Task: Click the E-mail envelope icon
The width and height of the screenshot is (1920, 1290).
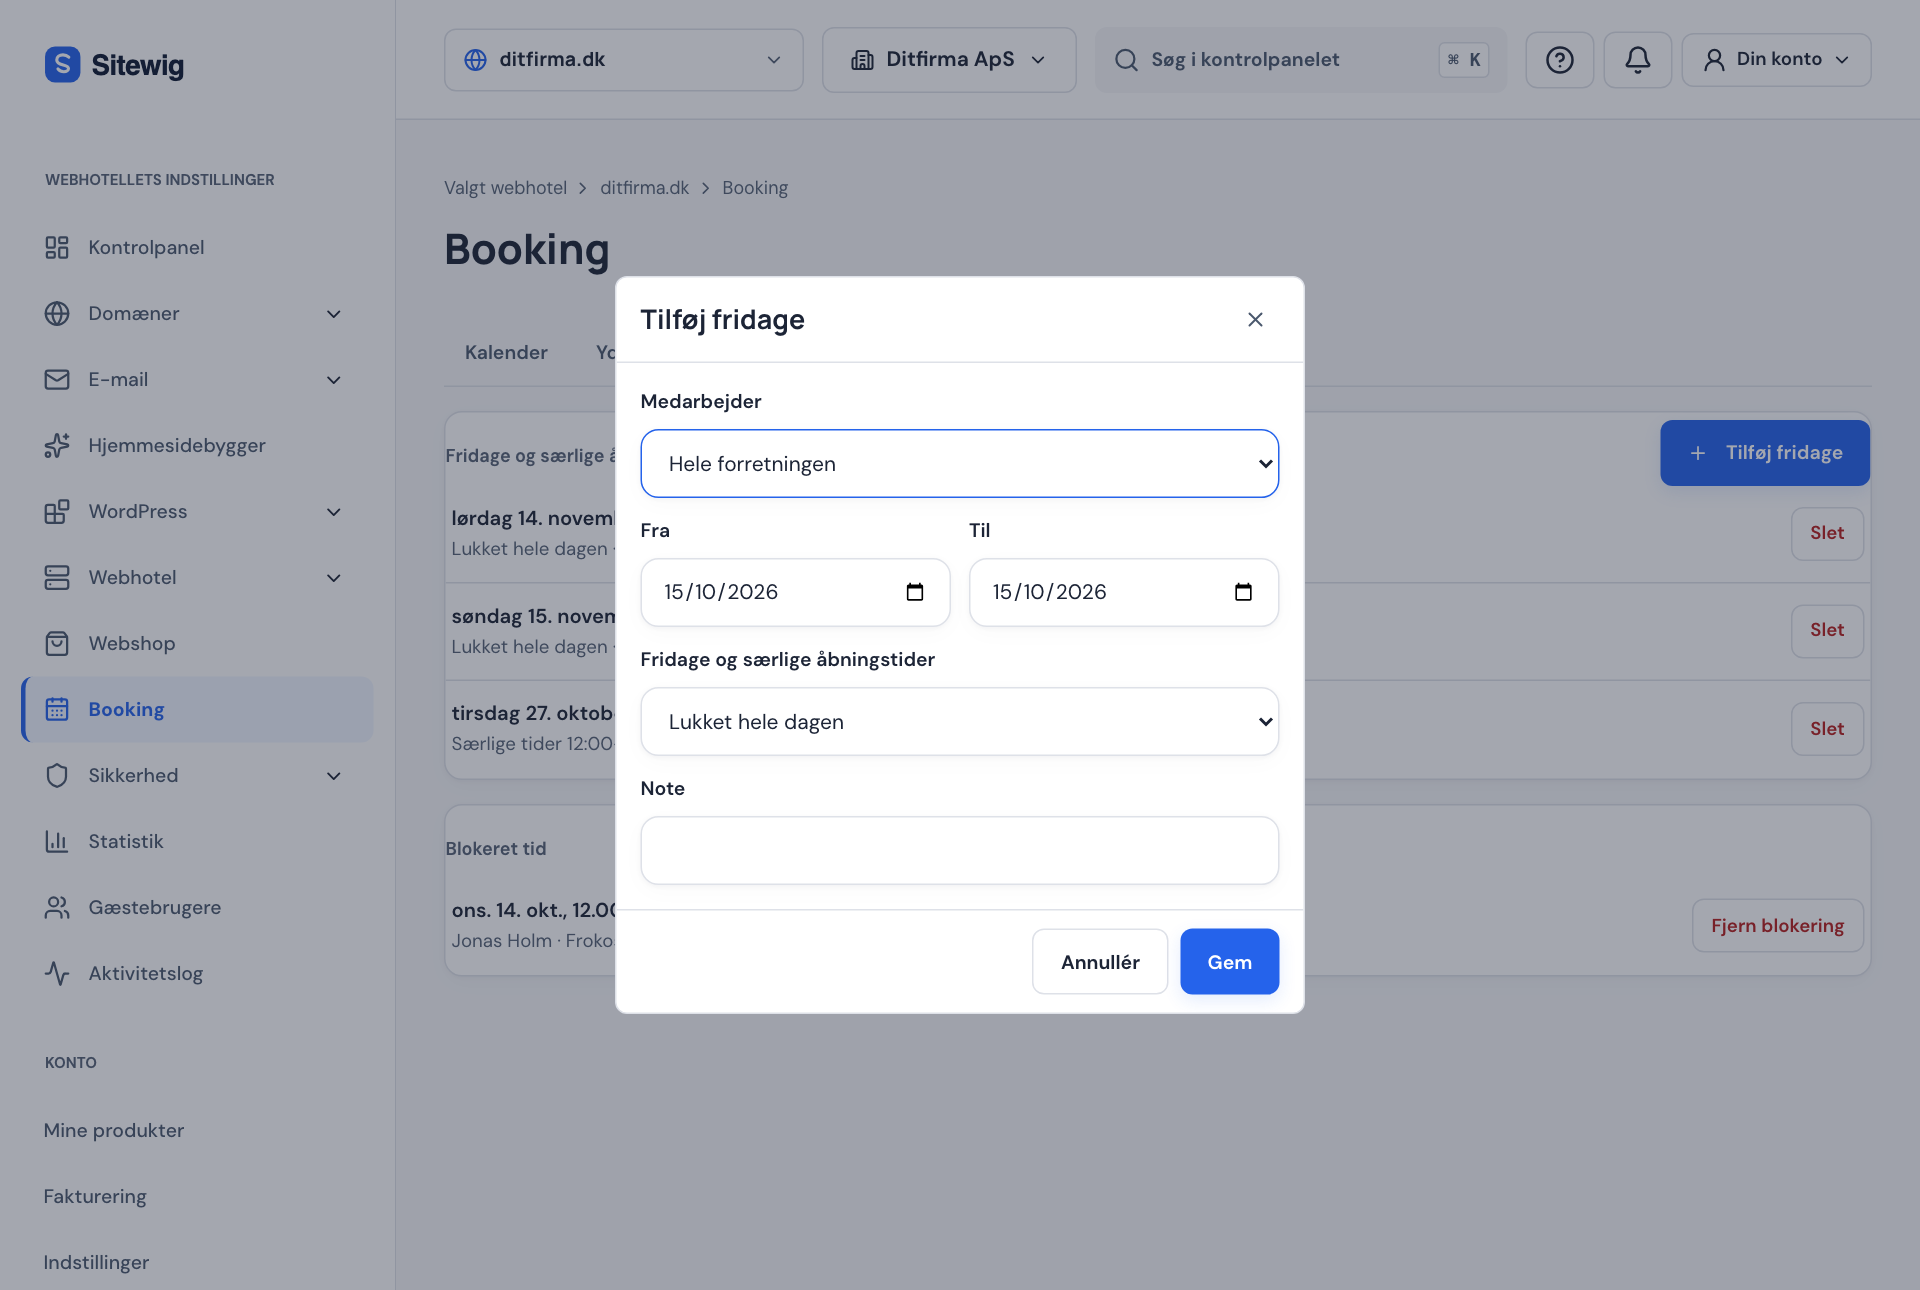Action: click(x=57, y=379)
